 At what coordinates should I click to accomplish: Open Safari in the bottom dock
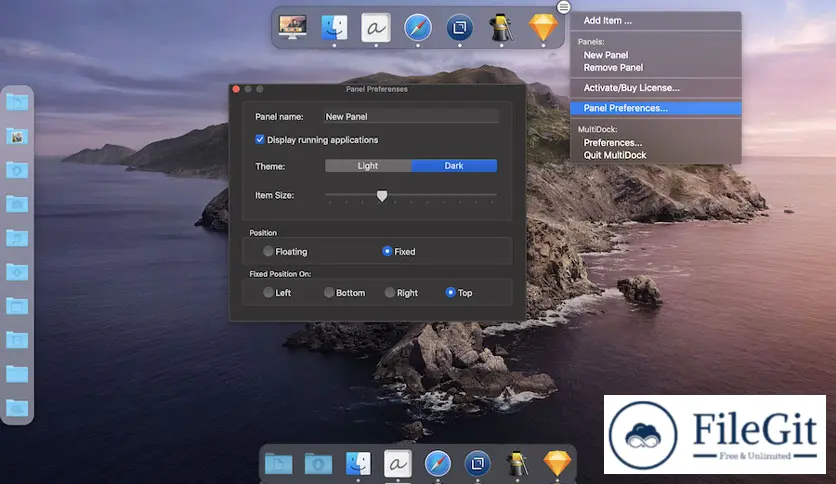coord(438,463)
